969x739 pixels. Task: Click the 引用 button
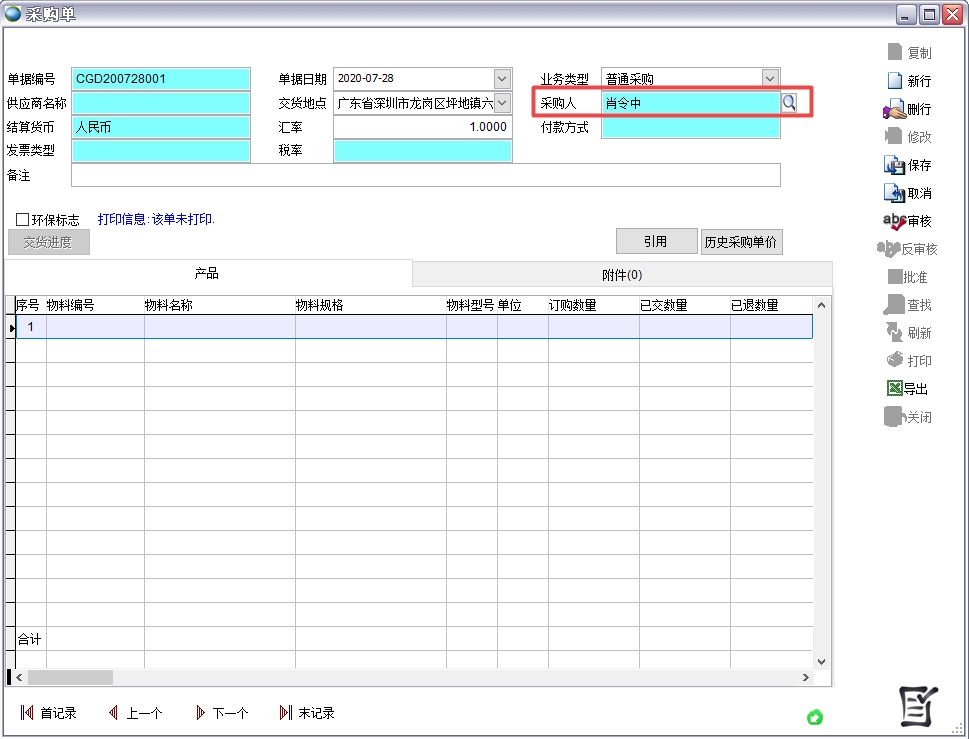(x=655, y=241)
